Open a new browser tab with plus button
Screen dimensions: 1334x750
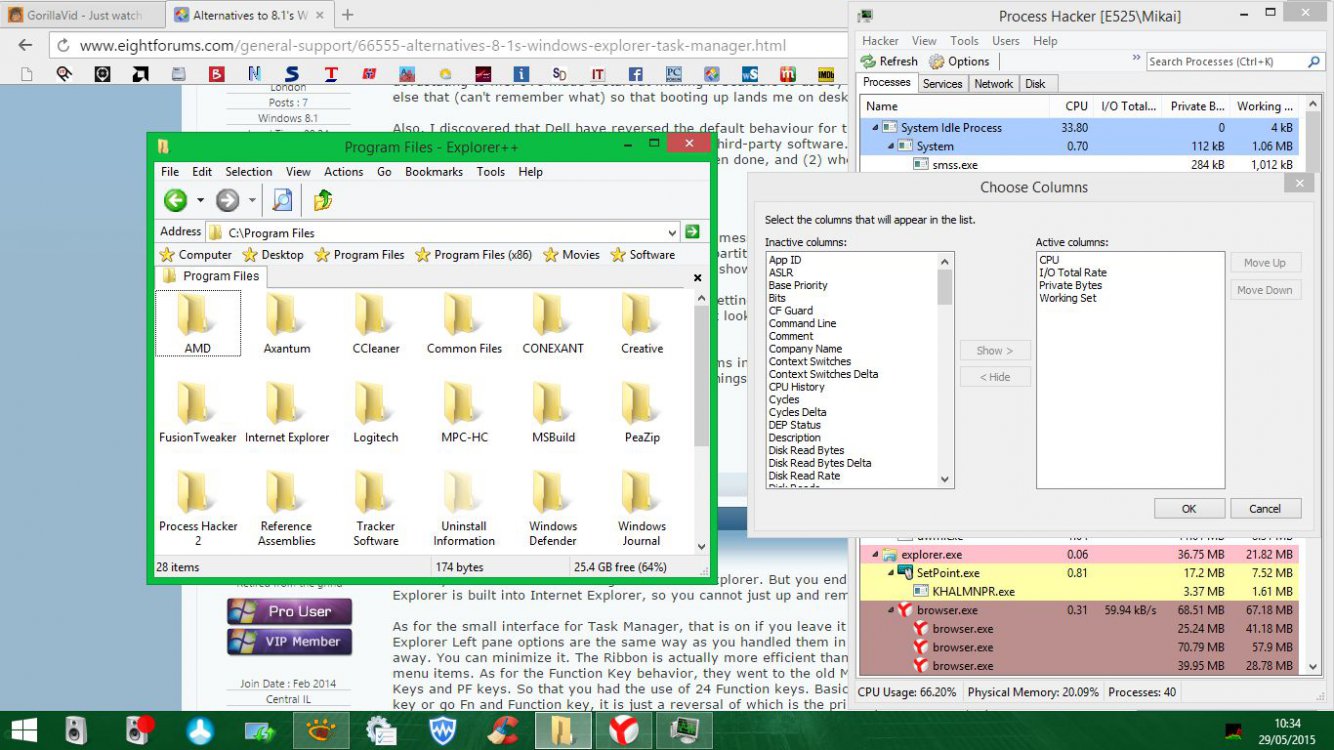coord(347,15)
